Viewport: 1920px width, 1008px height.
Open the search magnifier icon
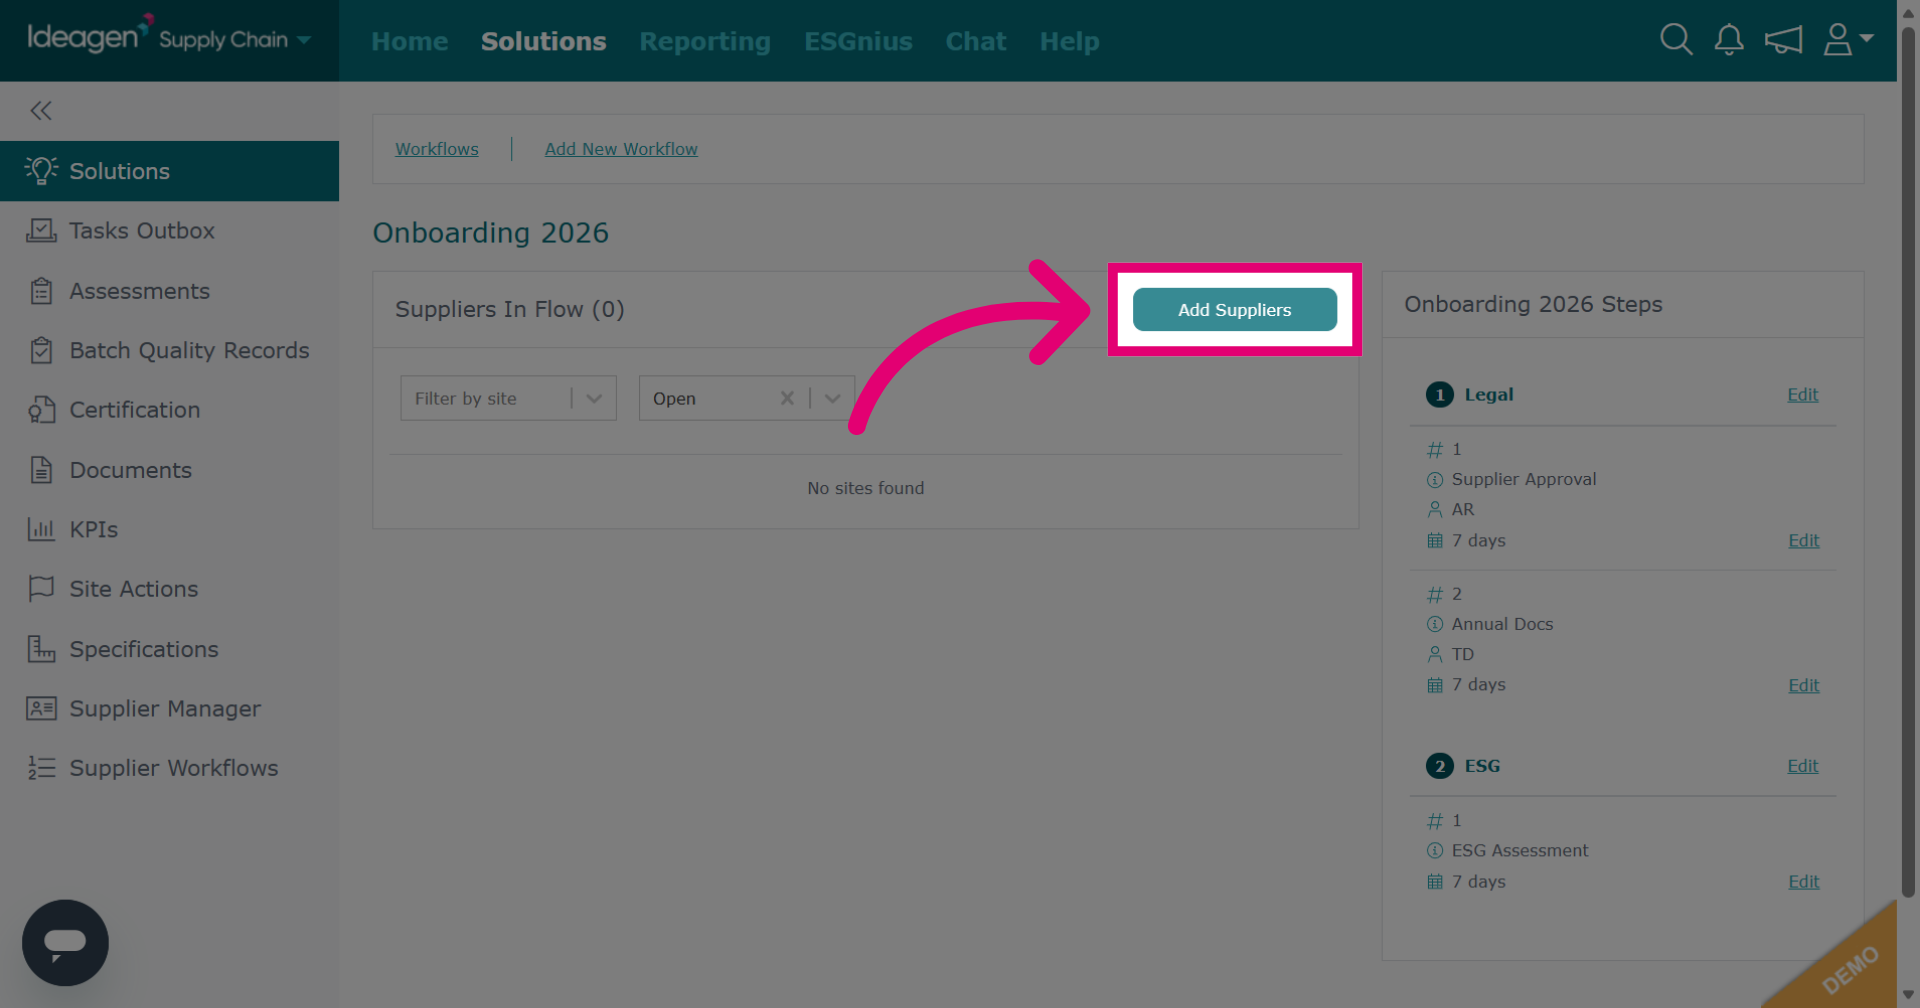pos(1676,40)
